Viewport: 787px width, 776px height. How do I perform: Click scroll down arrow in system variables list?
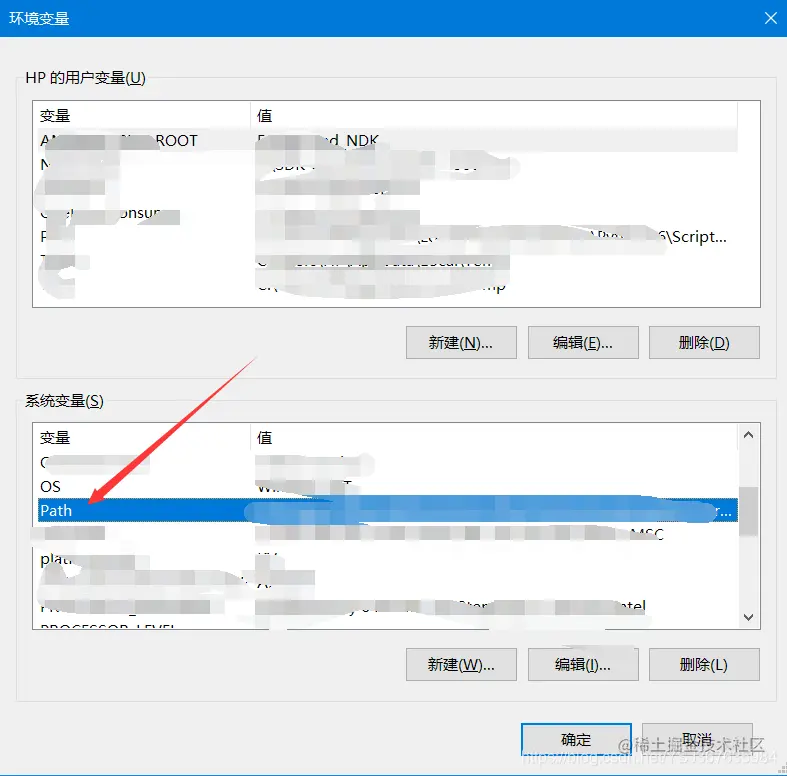pos(748,617)
